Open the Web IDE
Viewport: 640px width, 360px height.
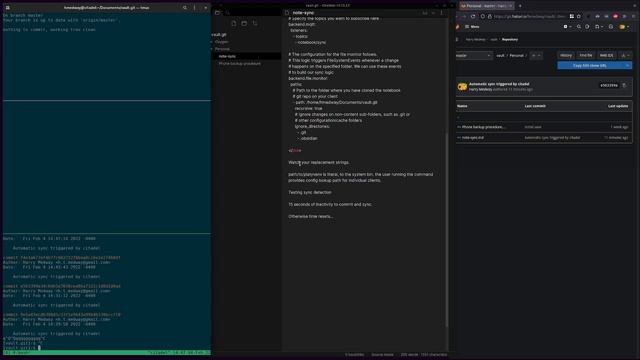pyautogui.click(x=607, y=56)
